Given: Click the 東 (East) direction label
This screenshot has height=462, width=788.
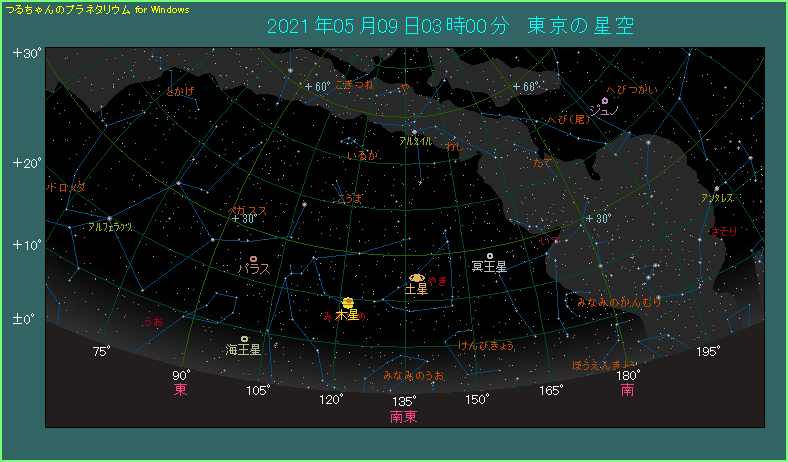Looking at the screenshot, I should click(181, 390).
